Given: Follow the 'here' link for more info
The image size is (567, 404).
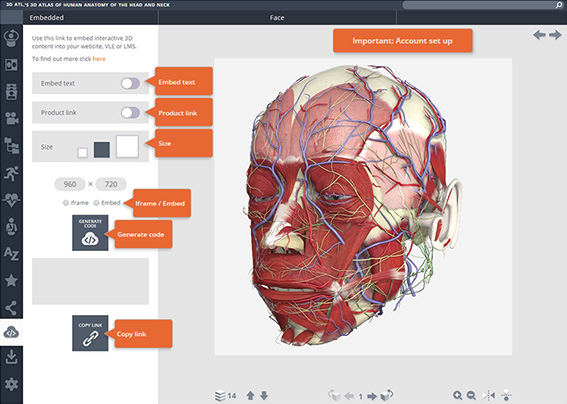Looking at the screenshot, I should click(x=99, y=59).
